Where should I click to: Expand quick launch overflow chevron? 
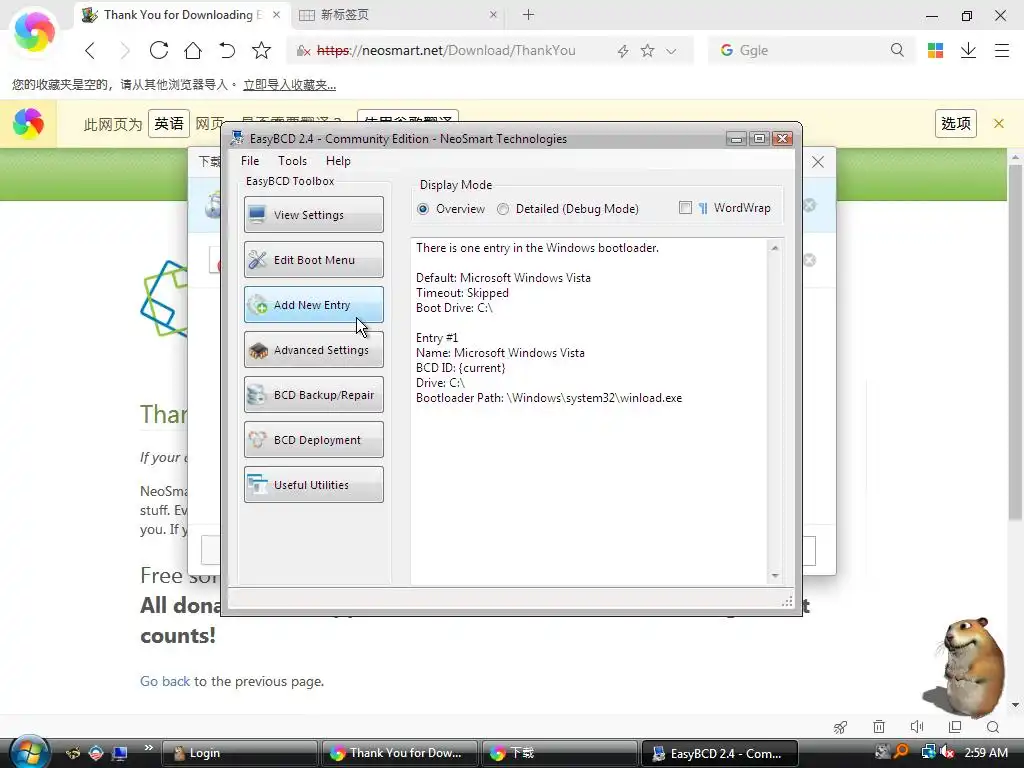pos(148,748)
